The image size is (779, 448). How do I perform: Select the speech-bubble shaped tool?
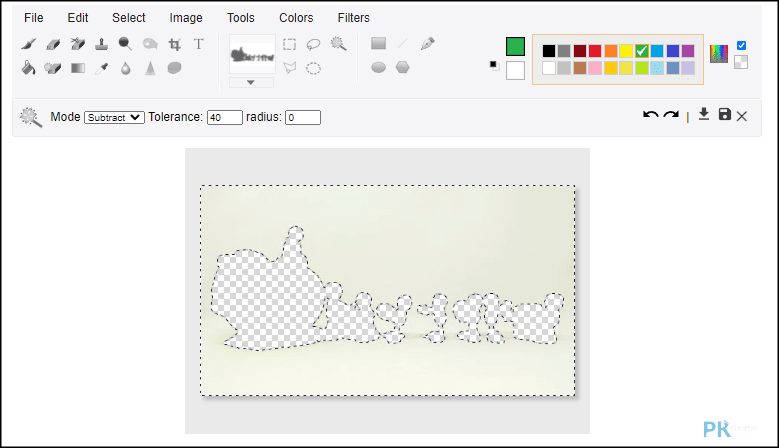(x=150, y=44)
